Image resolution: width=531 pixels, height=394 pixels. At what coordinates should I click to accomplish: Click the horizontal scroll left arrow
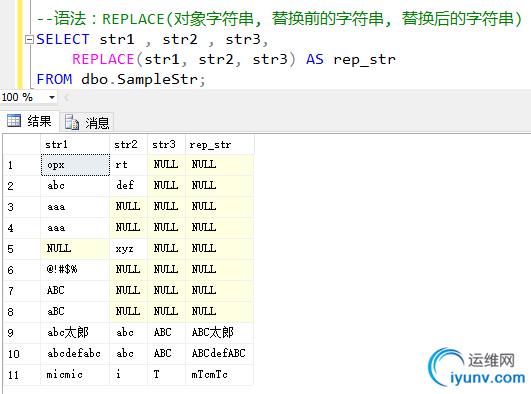[x=67, y=98]
